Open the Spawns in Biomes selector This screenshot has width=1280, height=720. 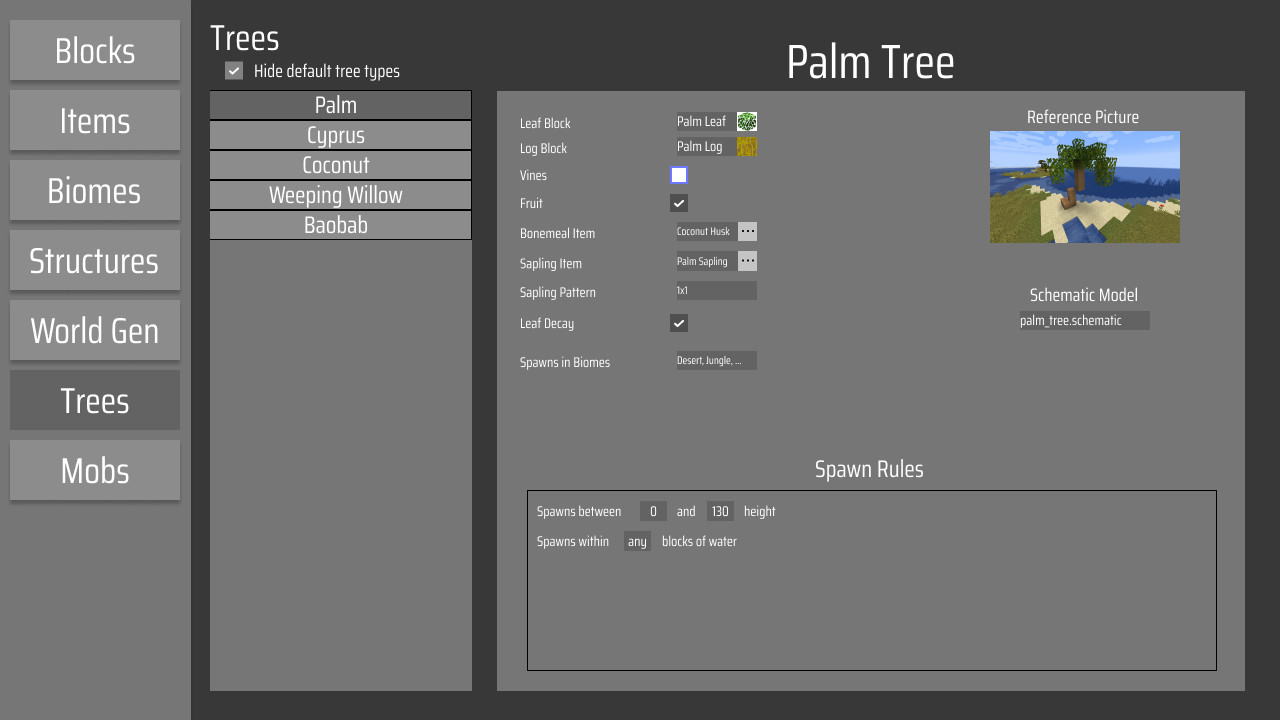[x=716, y=360]
